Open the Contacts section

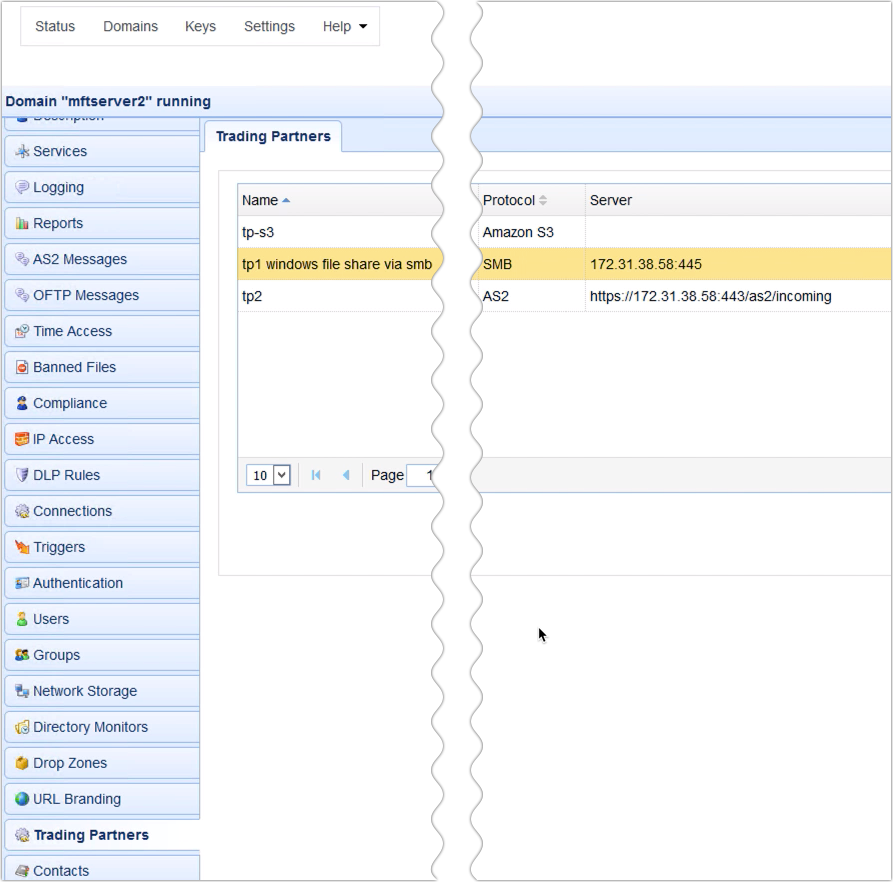pyautogui.click(x=62, y=871)
